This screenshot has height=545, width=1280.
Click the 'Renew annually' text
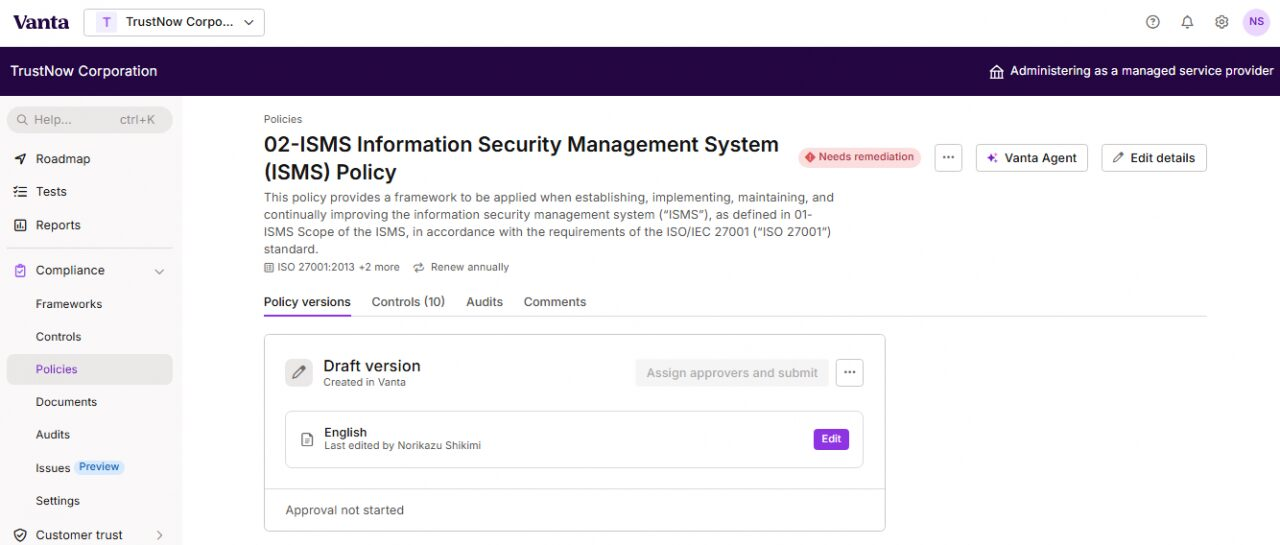(469, 268)
